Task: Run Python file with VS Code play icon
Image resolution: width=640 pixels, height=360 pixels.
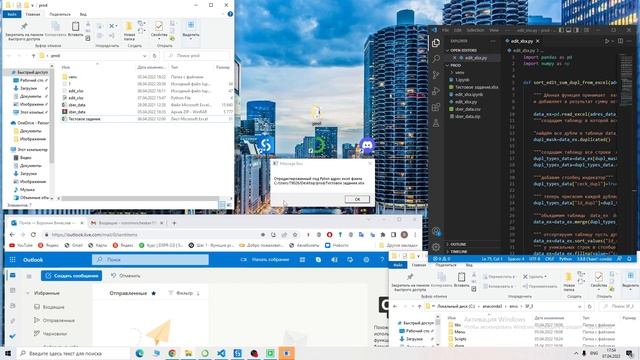Action: pyautogui.click(x=607, y=41)
